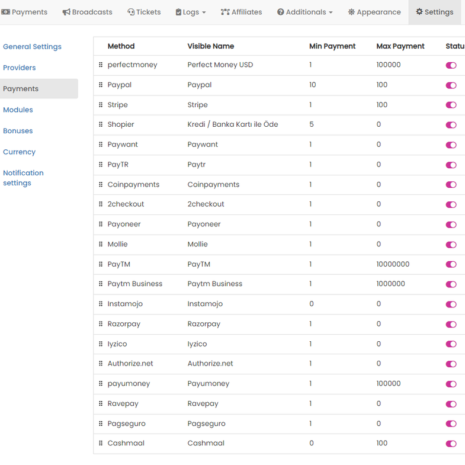465x465 pixels.
Task: Switch off the PayTM status toggle
Action: (x=451, y=265)
